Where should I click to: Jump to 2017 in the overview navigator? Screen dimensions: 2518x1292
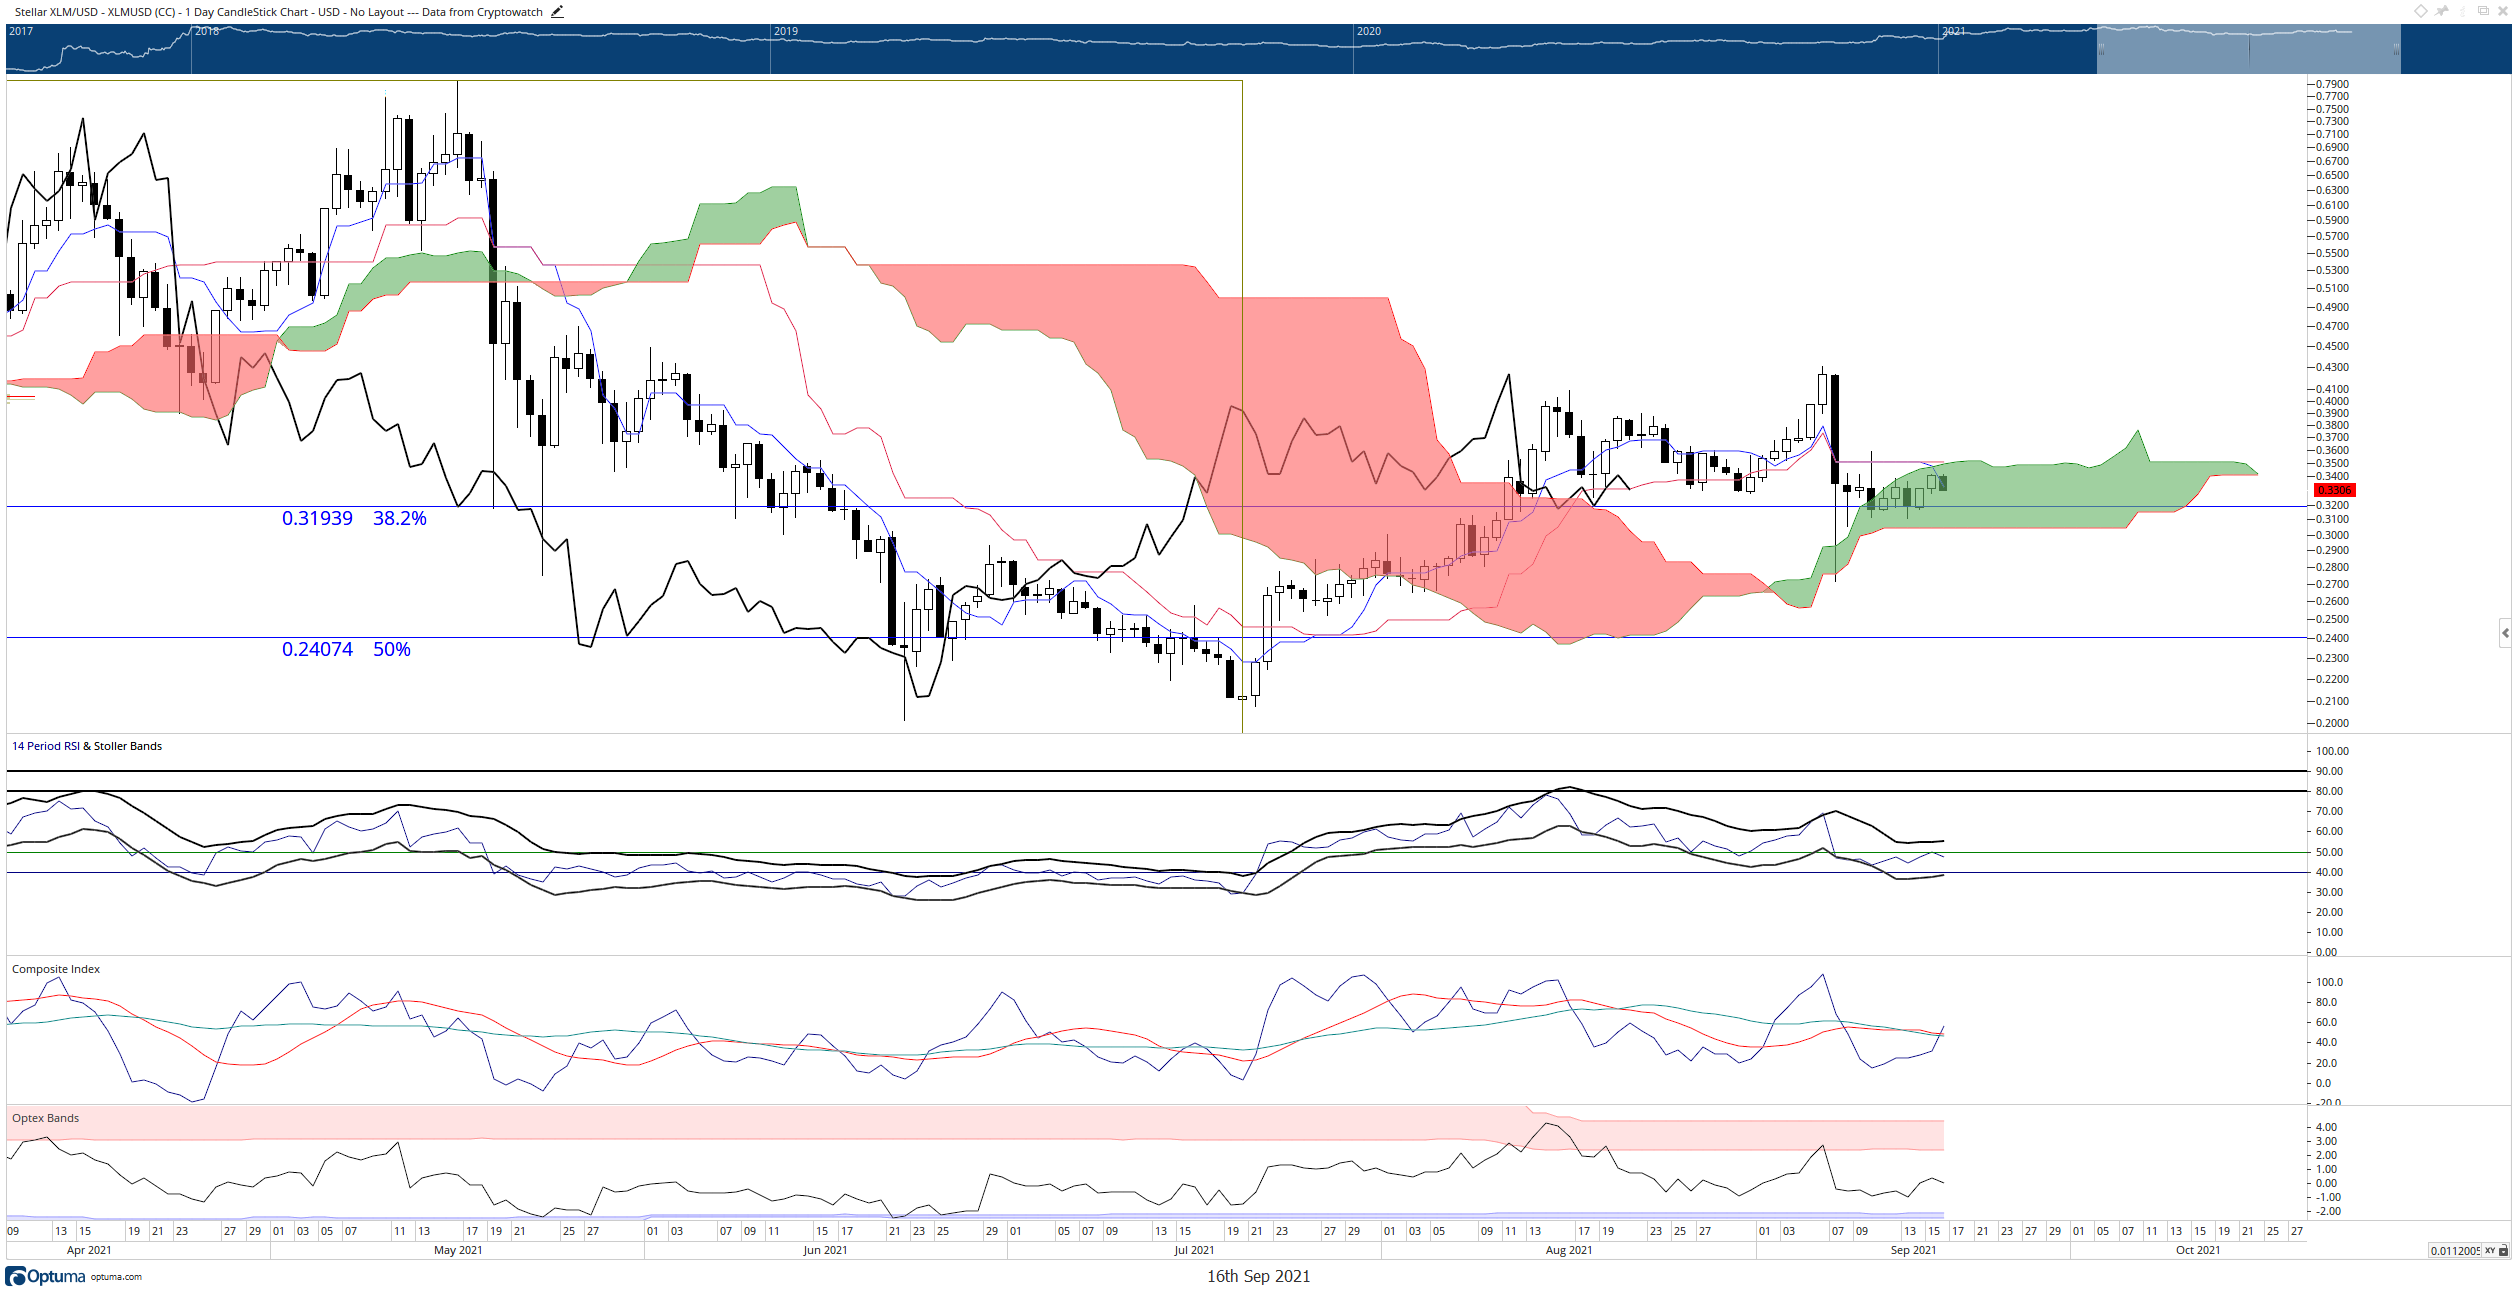(21, 31)
